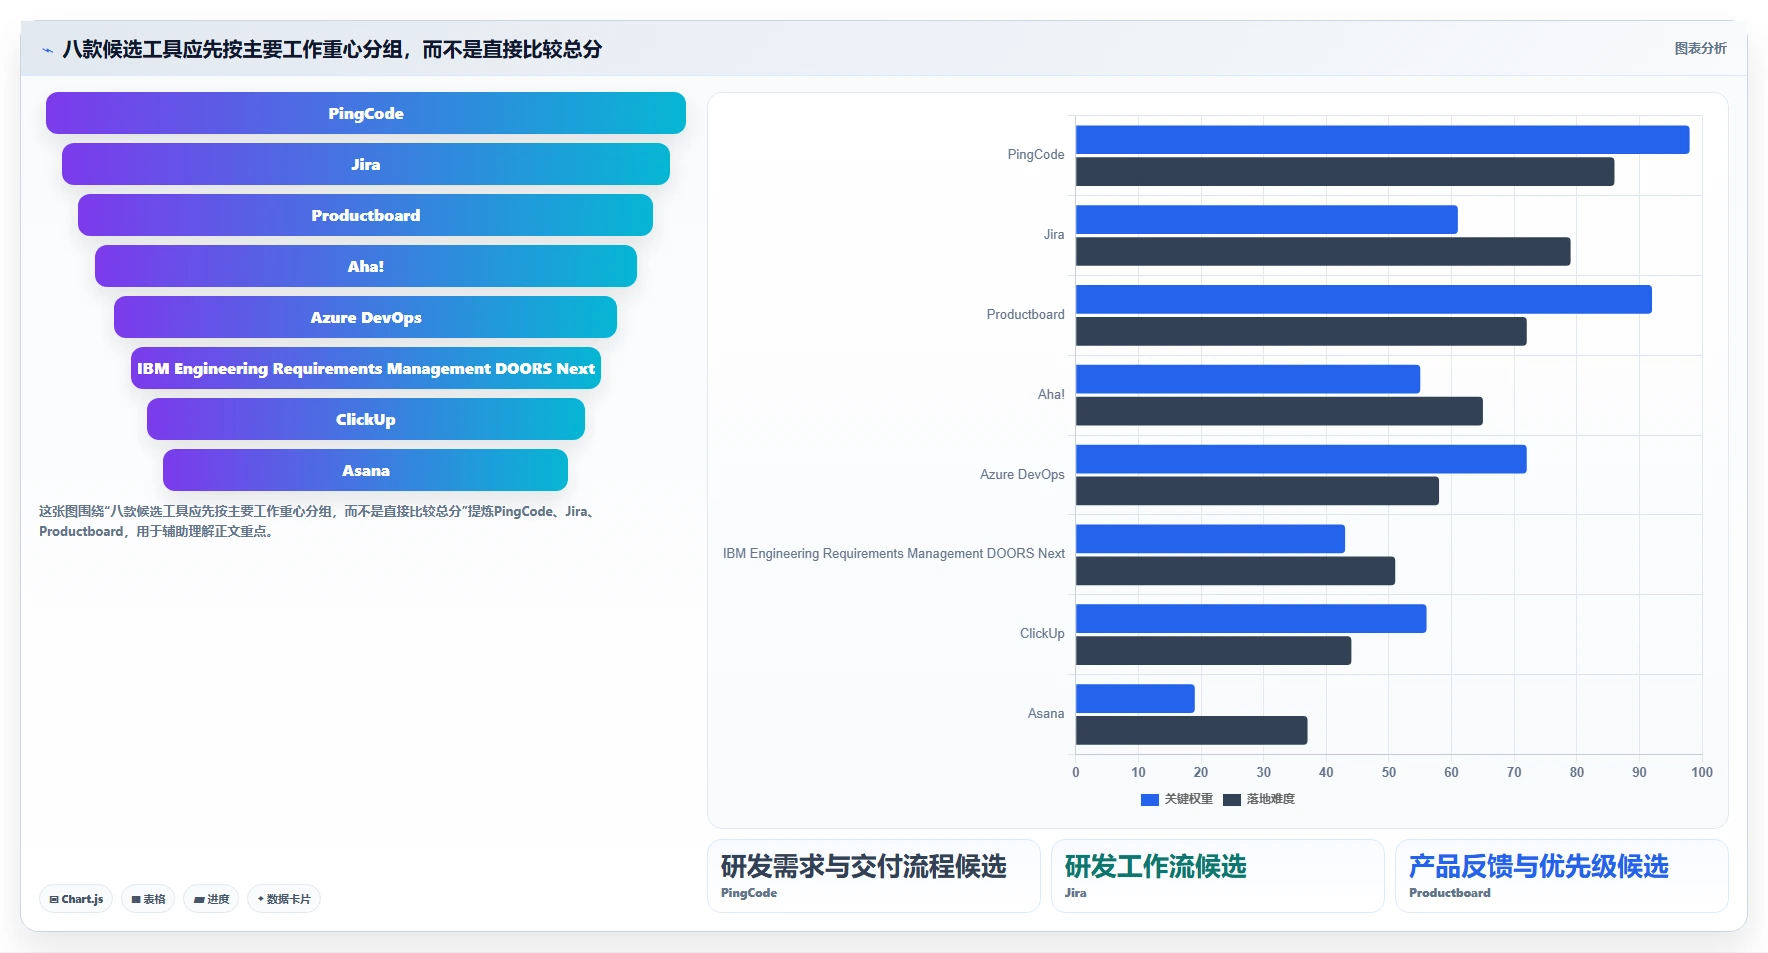1768x953 pixels.
Task: Click ClickUp's blue 关键权重 bar
Action: (x=1251, y=619)
